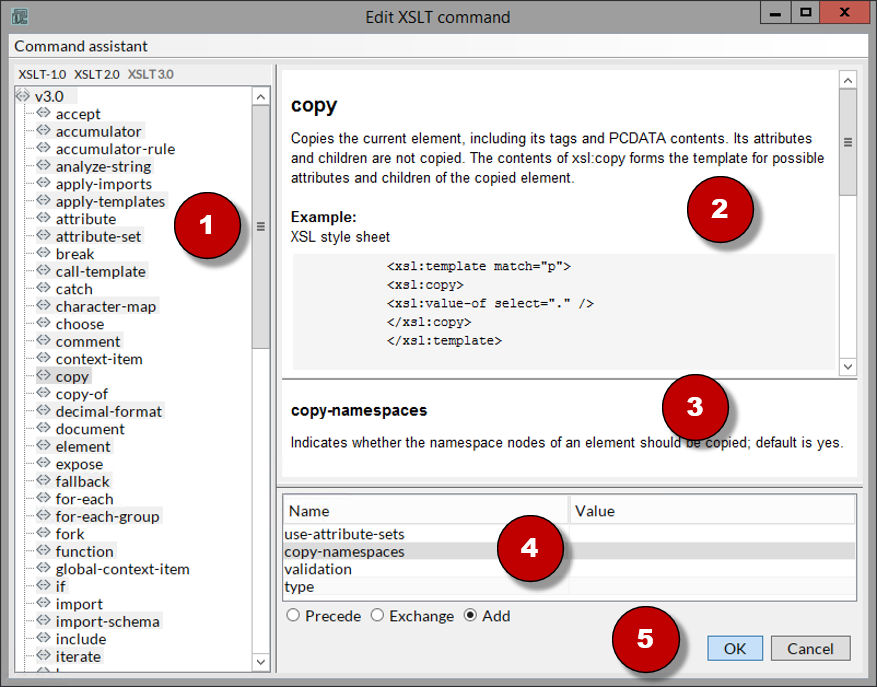
Task: Click the icon beside the accumulator element
Action: 43,131
